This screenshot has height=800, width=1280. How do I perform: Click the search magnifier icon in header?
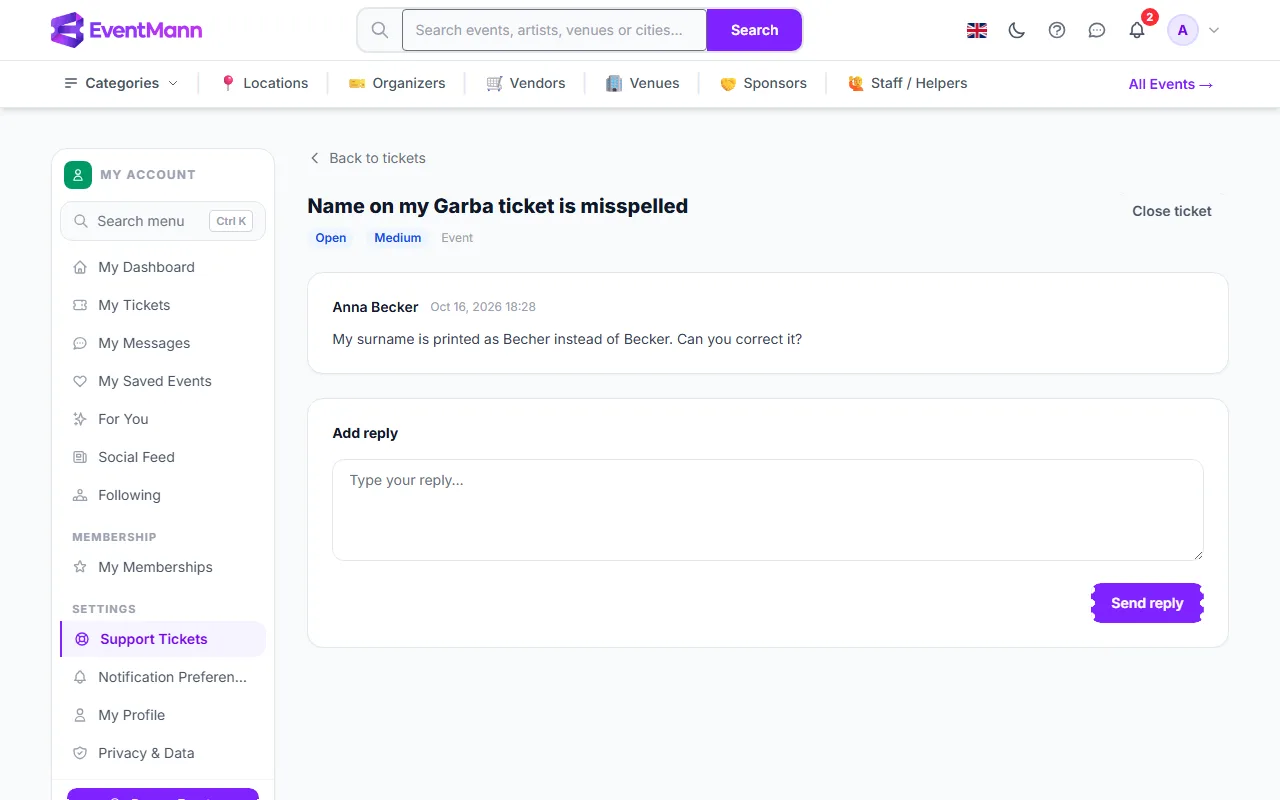tap(380, 30)
